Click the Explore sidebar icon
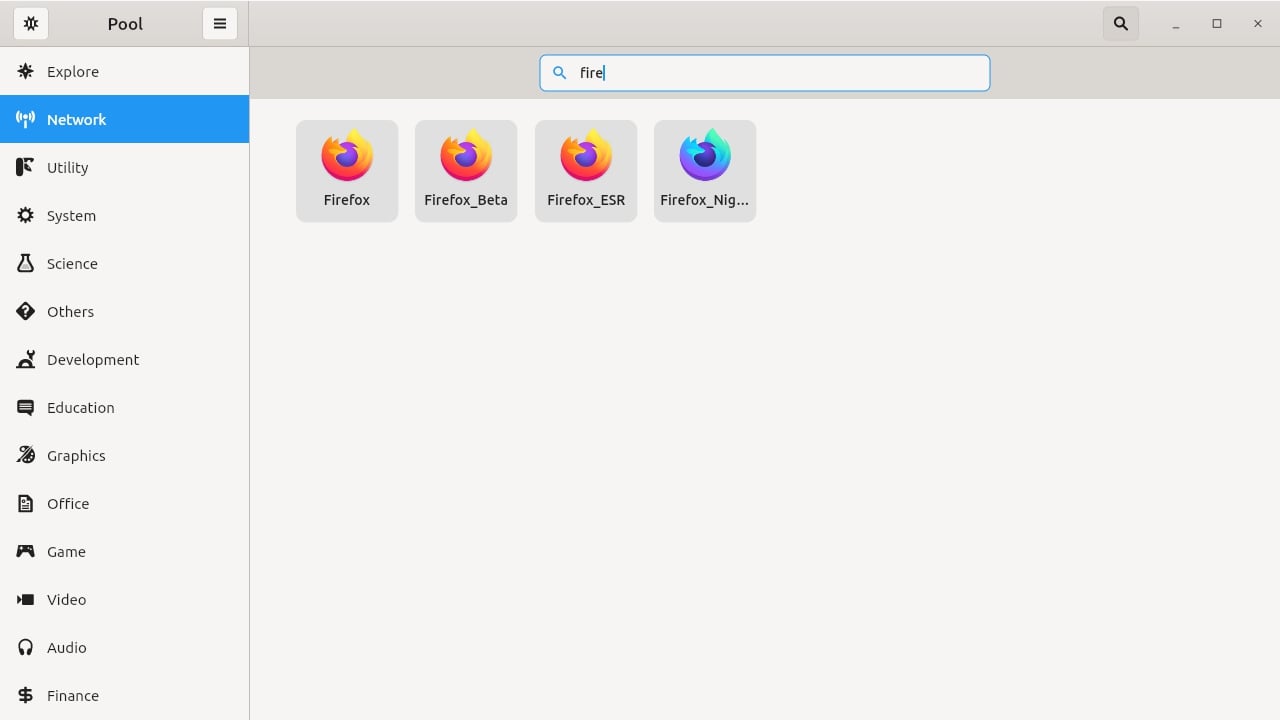Viewport: 1280px width, 720px height. [x=26, y=71]
